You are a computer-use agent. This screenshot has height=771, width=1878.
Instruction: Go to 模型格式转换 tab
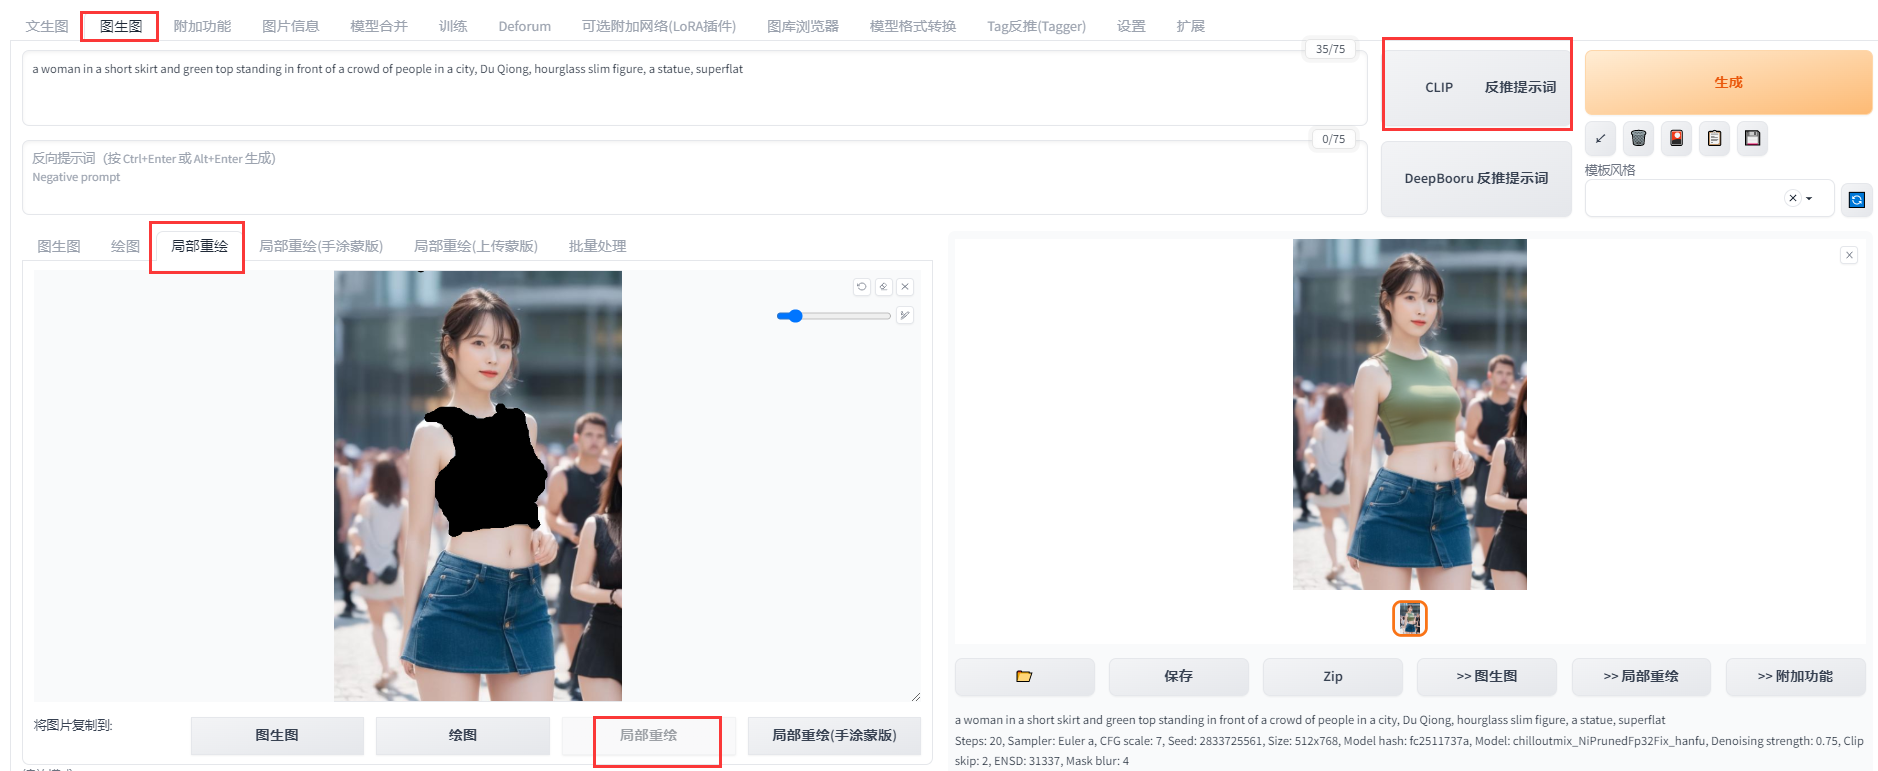[x=913, y=26]
